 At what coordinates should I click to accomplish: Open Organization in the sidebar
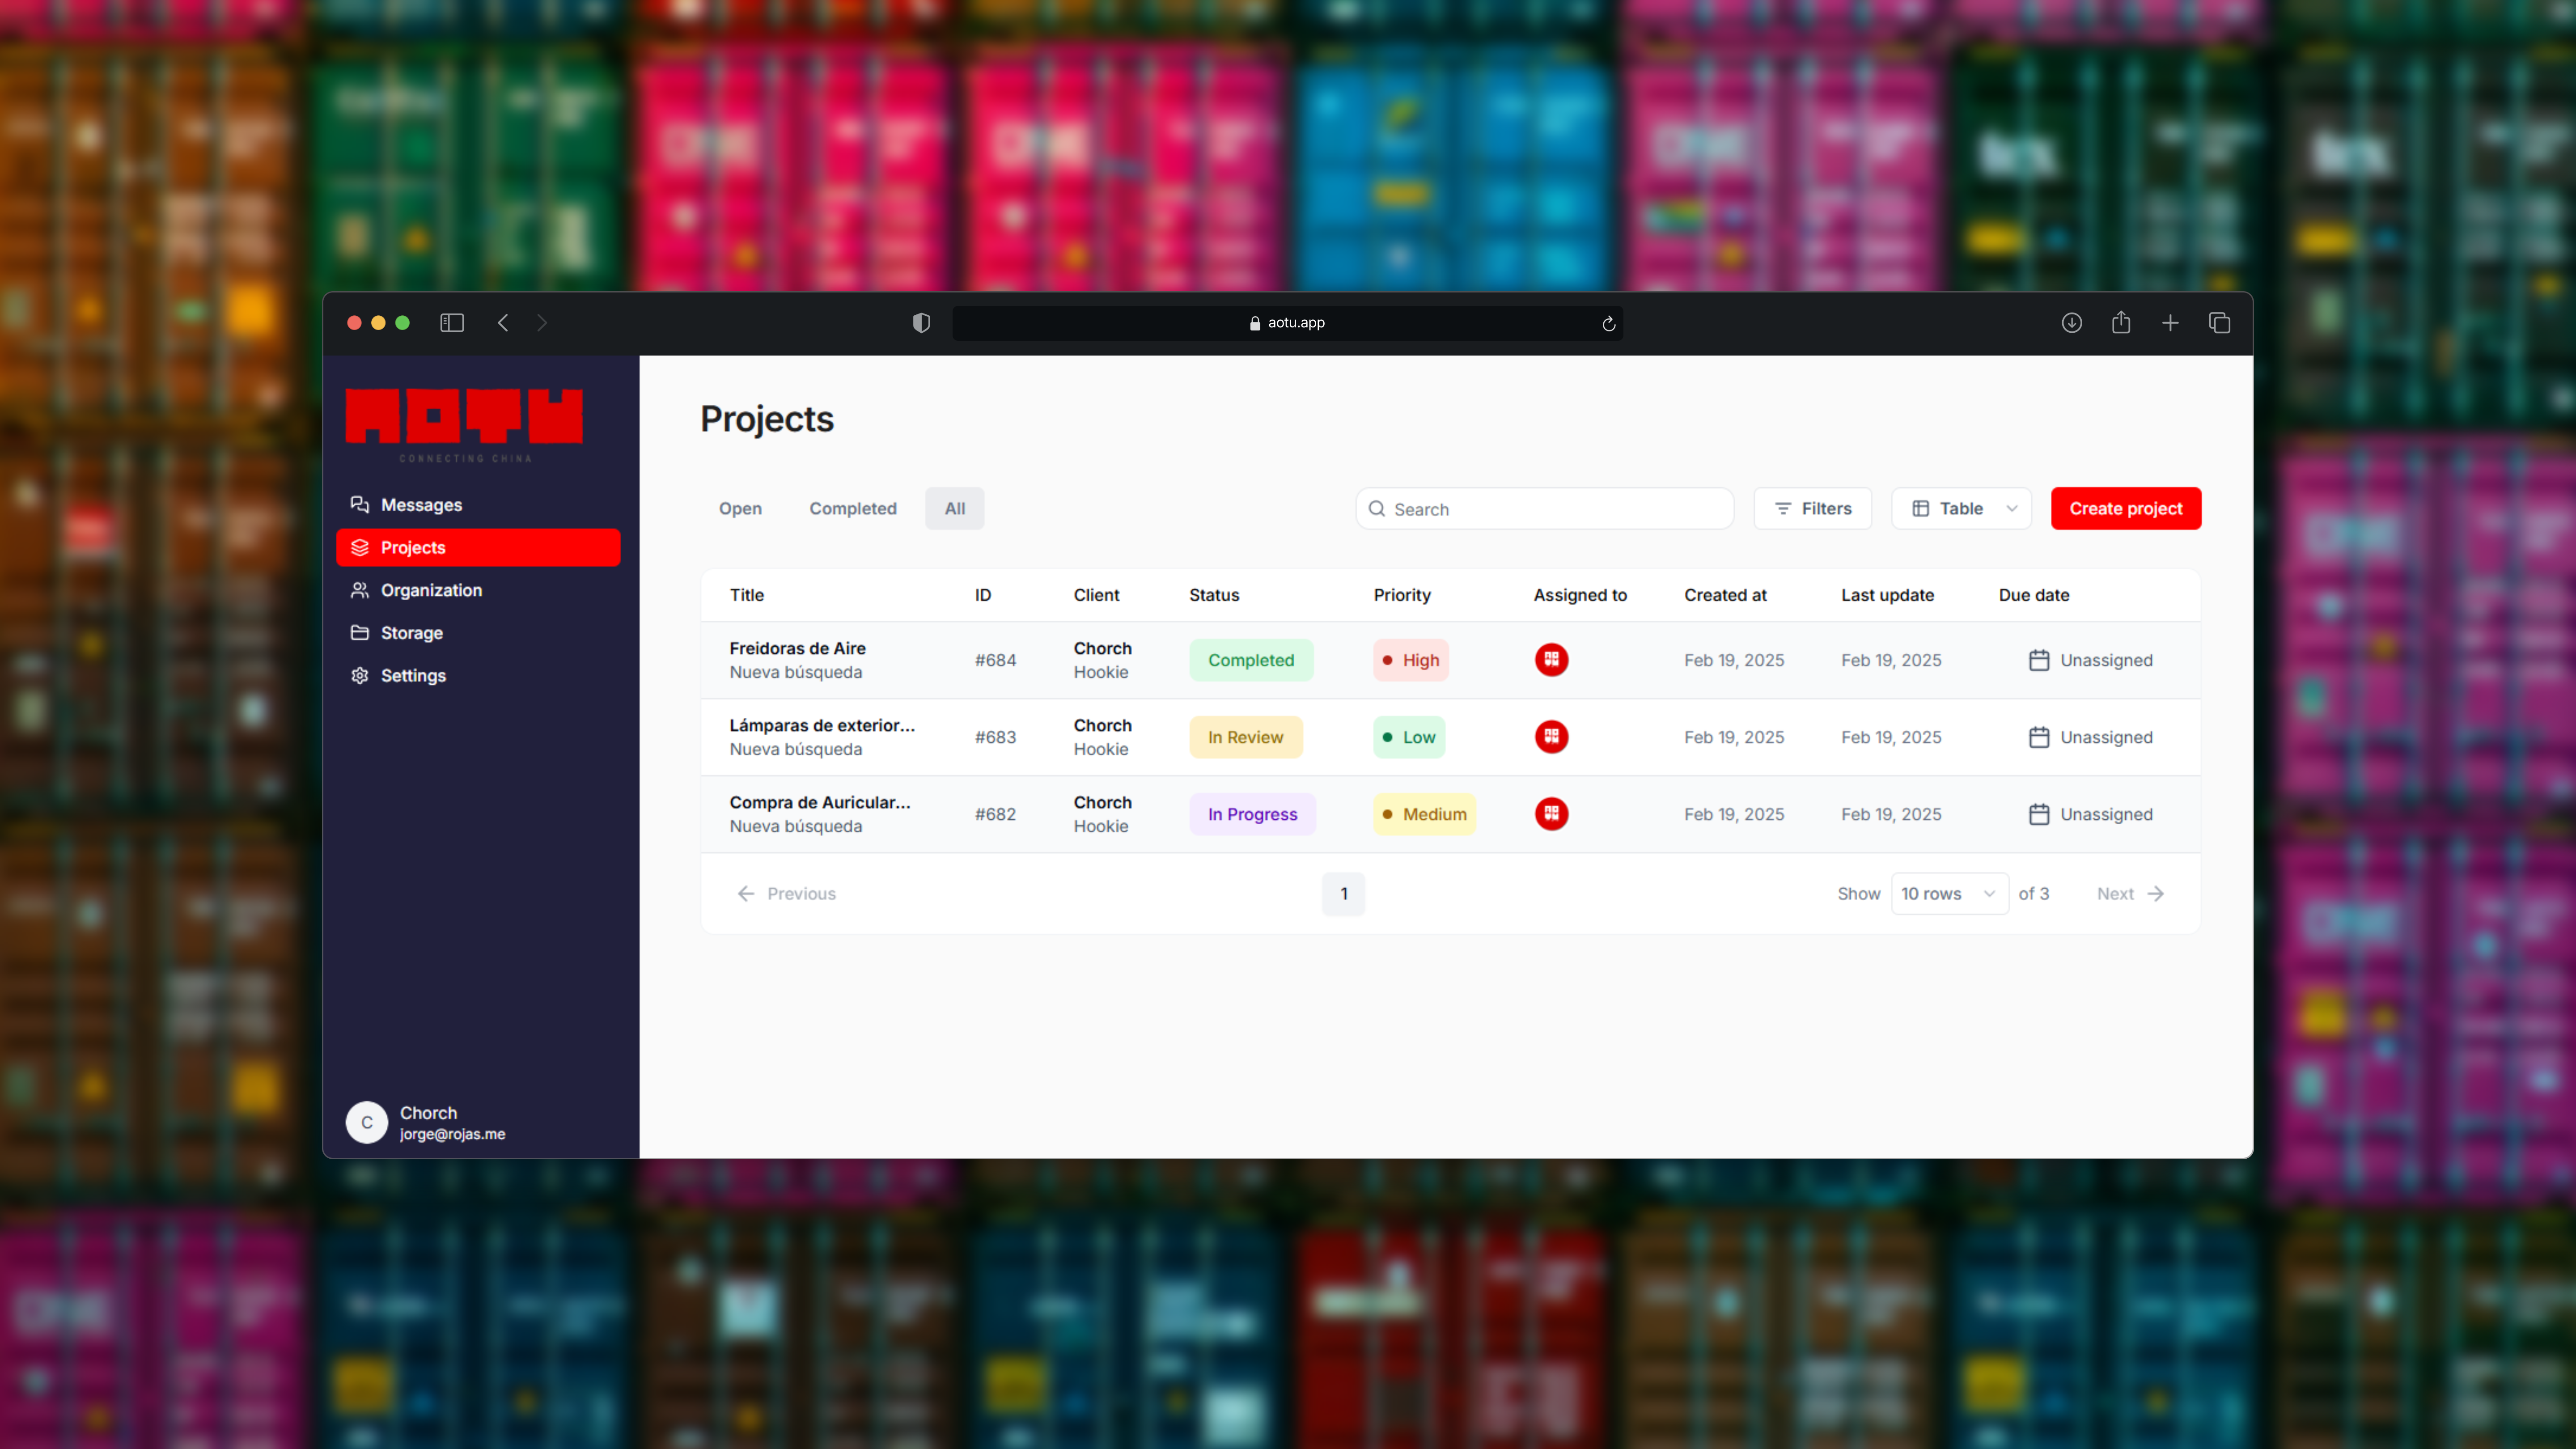[478, 590]
